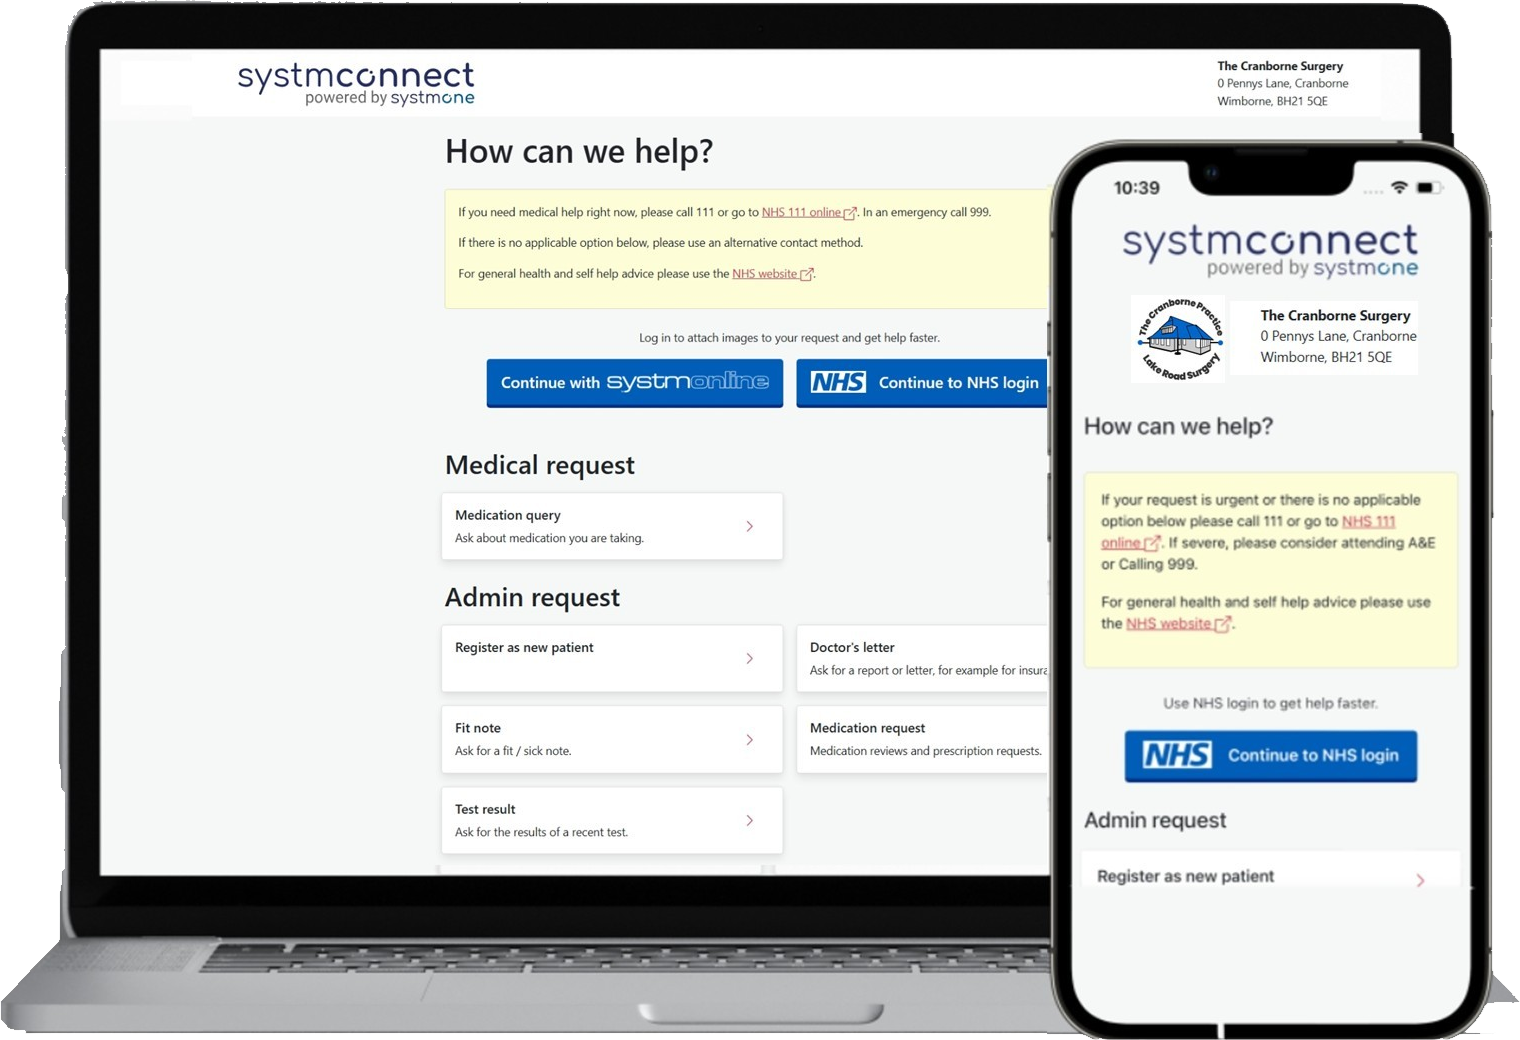Expand the Test result chevron
The height and width of the screenshot is (1040, 1520).
(x=750, y=820)
